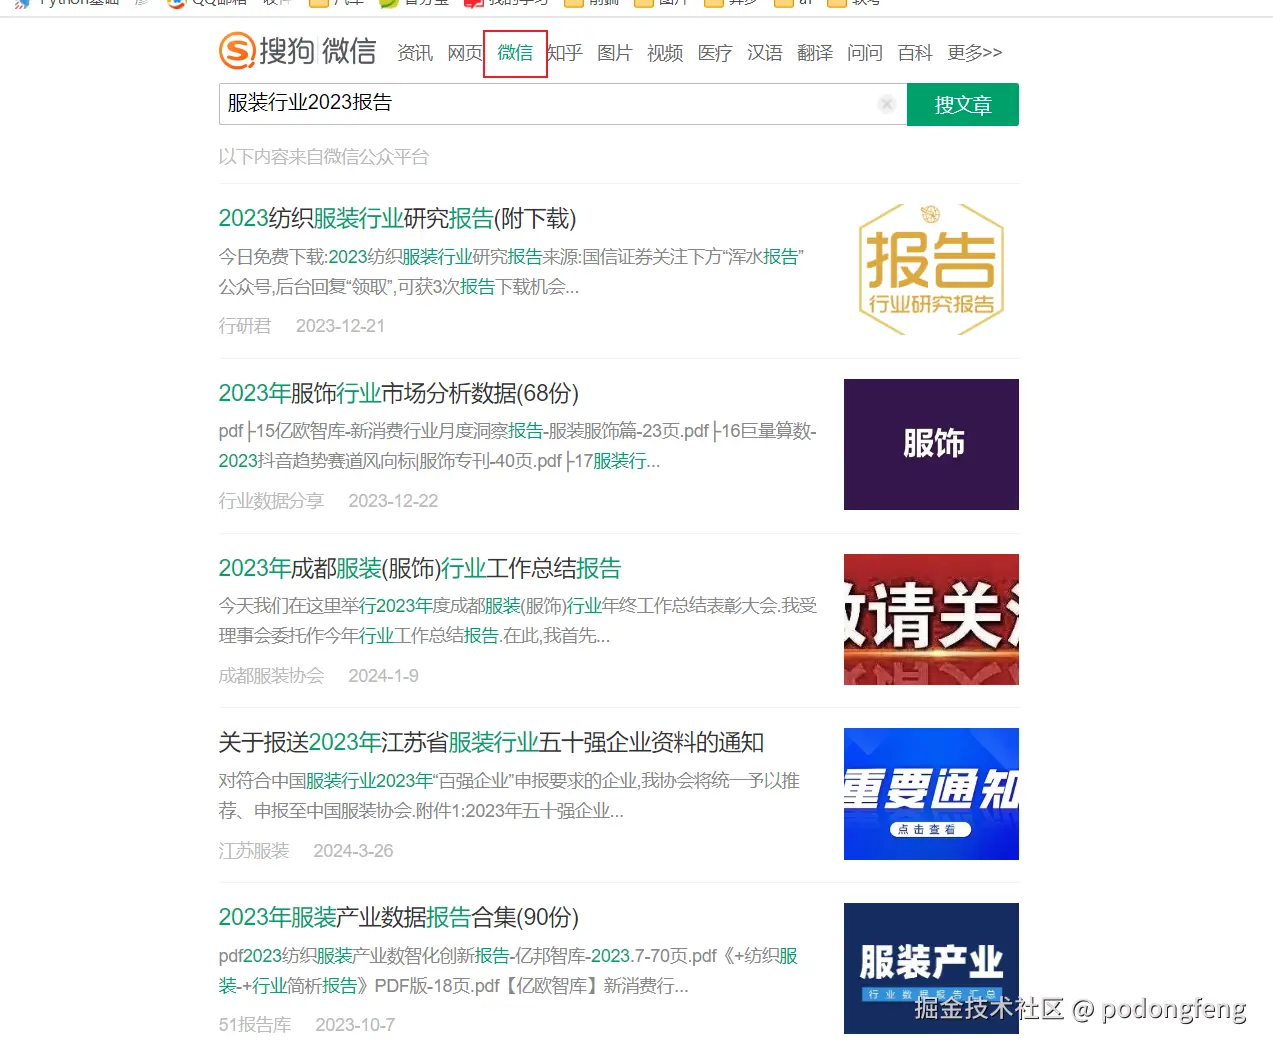Image resolution: width=1273 pixels, height=1052 pixels.
Task: Open article 2023年服装产业数据报告合集(90份)
Action: pos(399,918)
